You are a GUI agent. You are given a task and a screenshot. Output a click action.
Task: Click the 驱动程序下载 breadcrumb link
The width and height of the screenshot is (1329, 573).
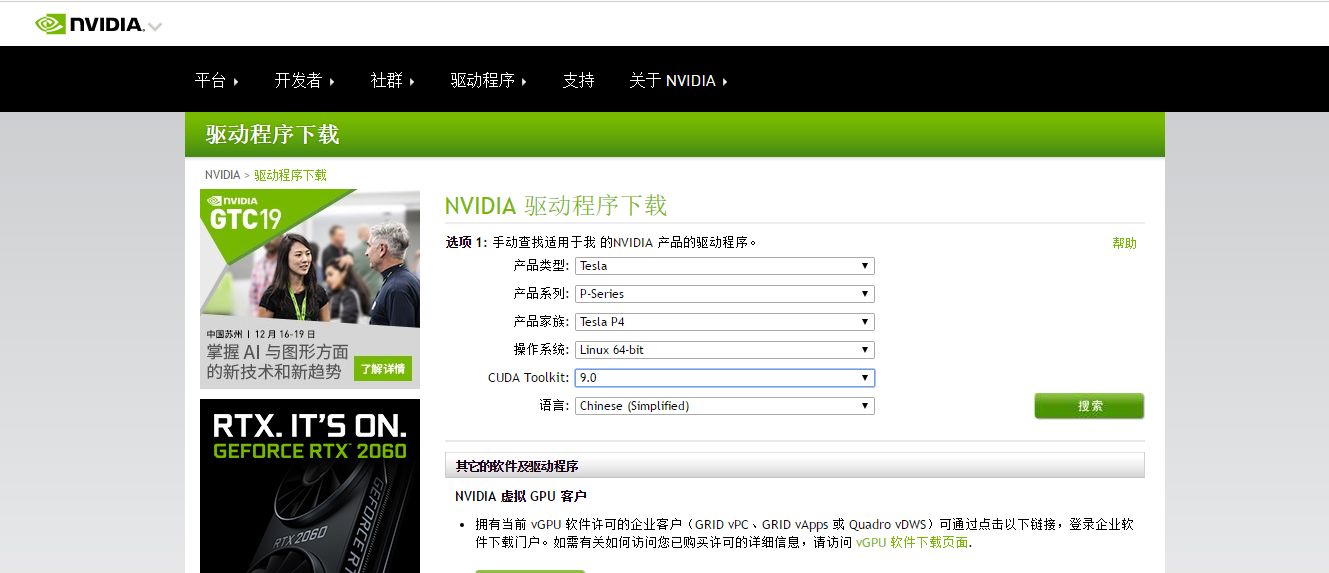[290, 175]
